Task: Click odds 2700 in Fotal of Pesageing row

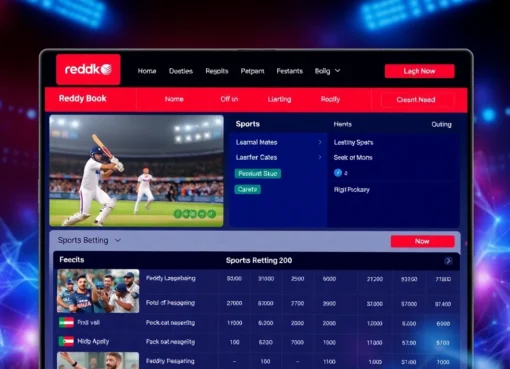Action: click(297, 303)
